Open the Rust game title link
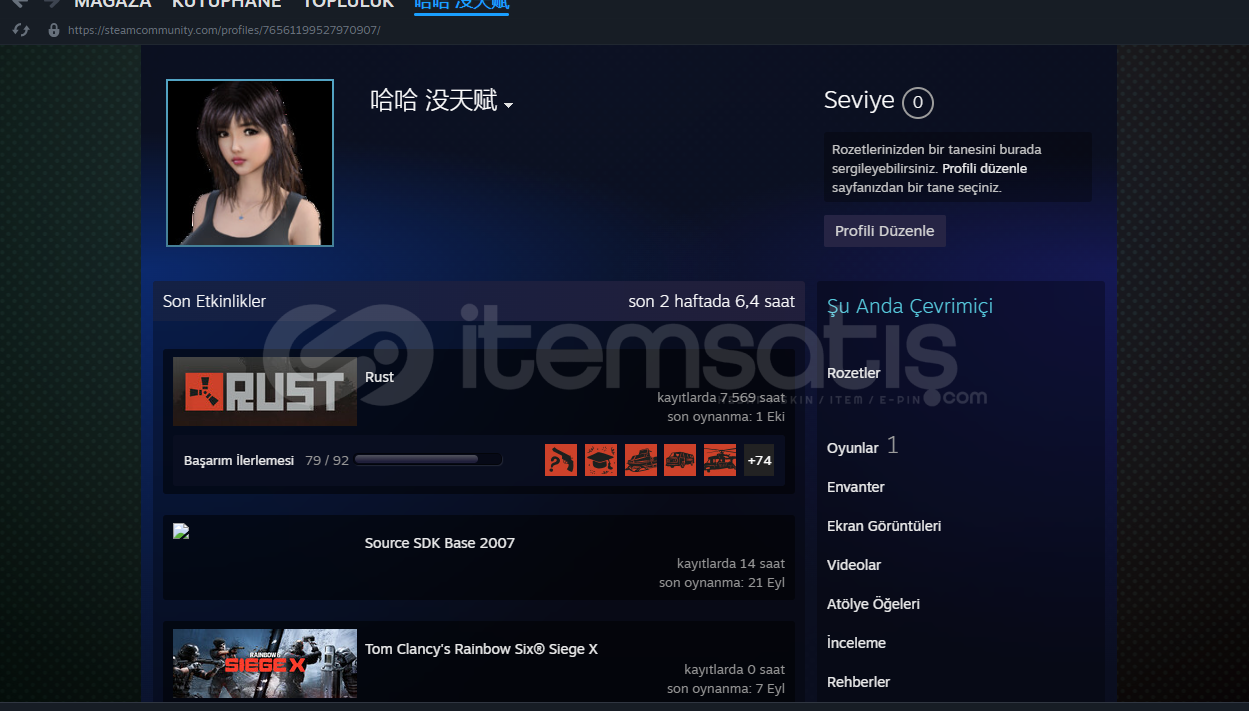Viewport: 1249px width, 711px height. (379, 377)
